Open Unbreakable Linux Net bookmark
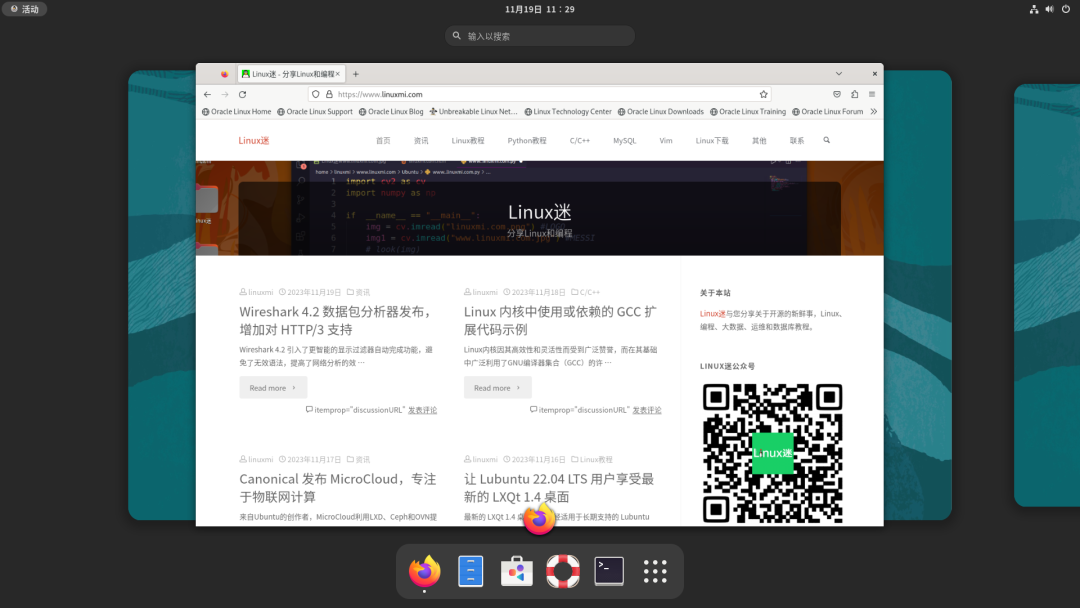 [473, 112]
